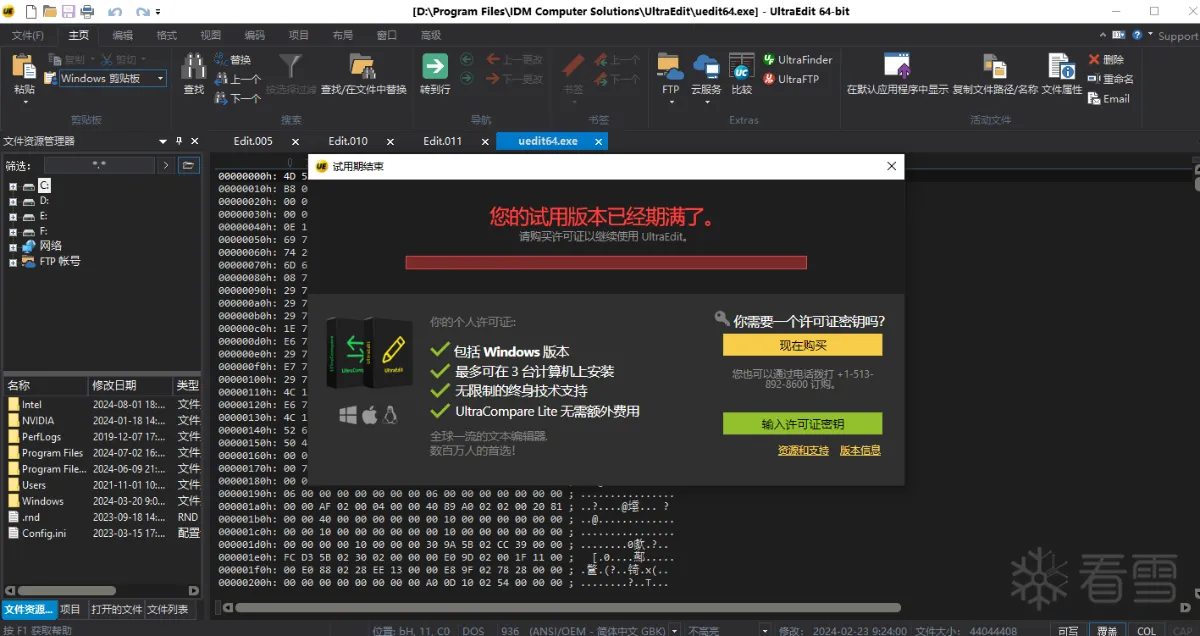The width and height of the screenshot is (1200, 636).
Task: Toggle the 可写 writable status indicator
Action: [1068, 631]
